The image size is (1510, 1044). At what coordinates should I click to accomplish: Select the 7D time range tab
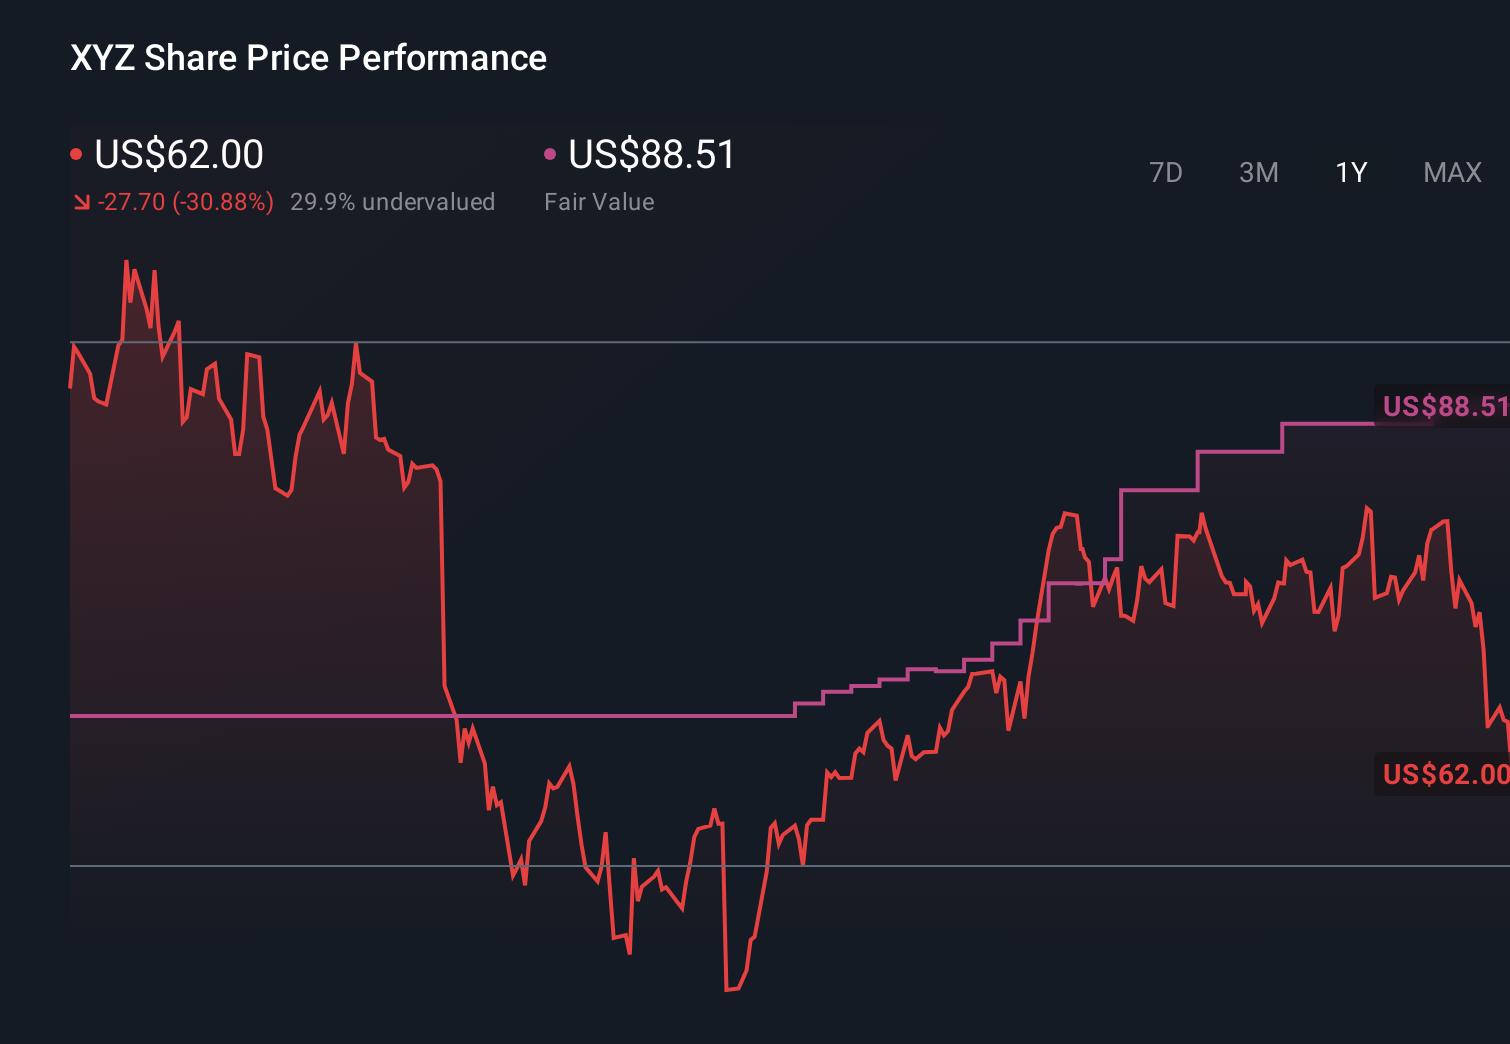tap(1165, 173)
